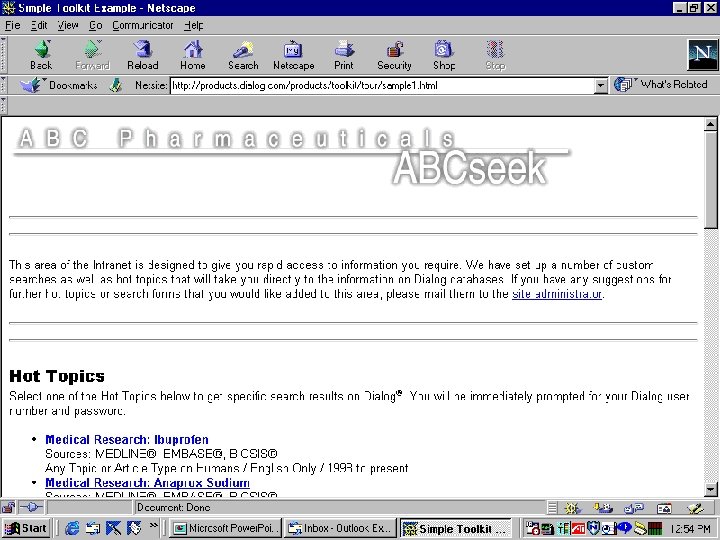Open the Security info icon
Screen dimensions: 720x540
394,55
